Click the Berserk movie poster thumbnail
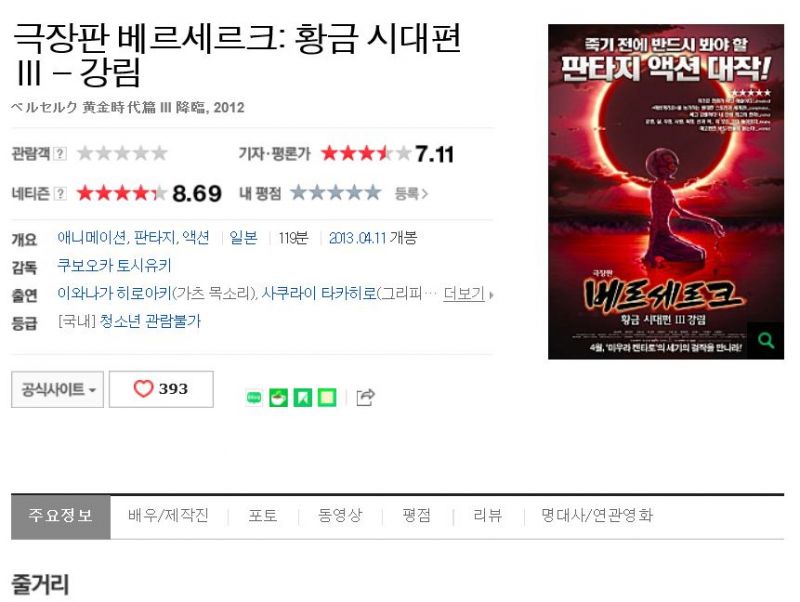The height and width of the screenshot is (602, 800). pyautogui.click(x=665, y=191)
